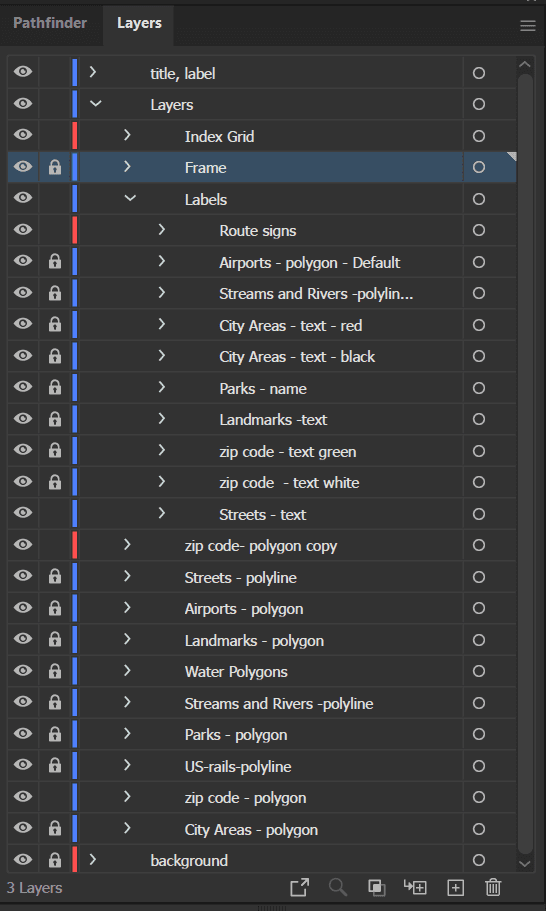Click the Locate Object magnifier icon
Screen dimensions: 546x911
tap(337, 887)
